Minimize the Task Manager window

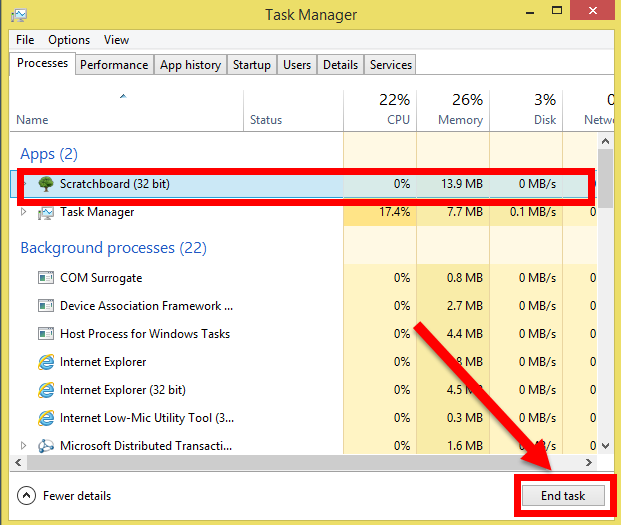click(x=530, y=12)
